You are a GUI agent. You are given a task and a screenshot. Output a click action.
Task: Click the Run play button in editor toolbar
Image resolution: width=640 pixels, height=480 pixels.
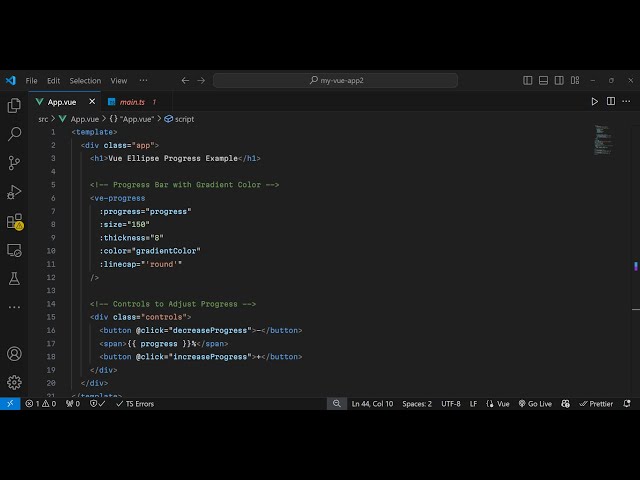point(594,101)
